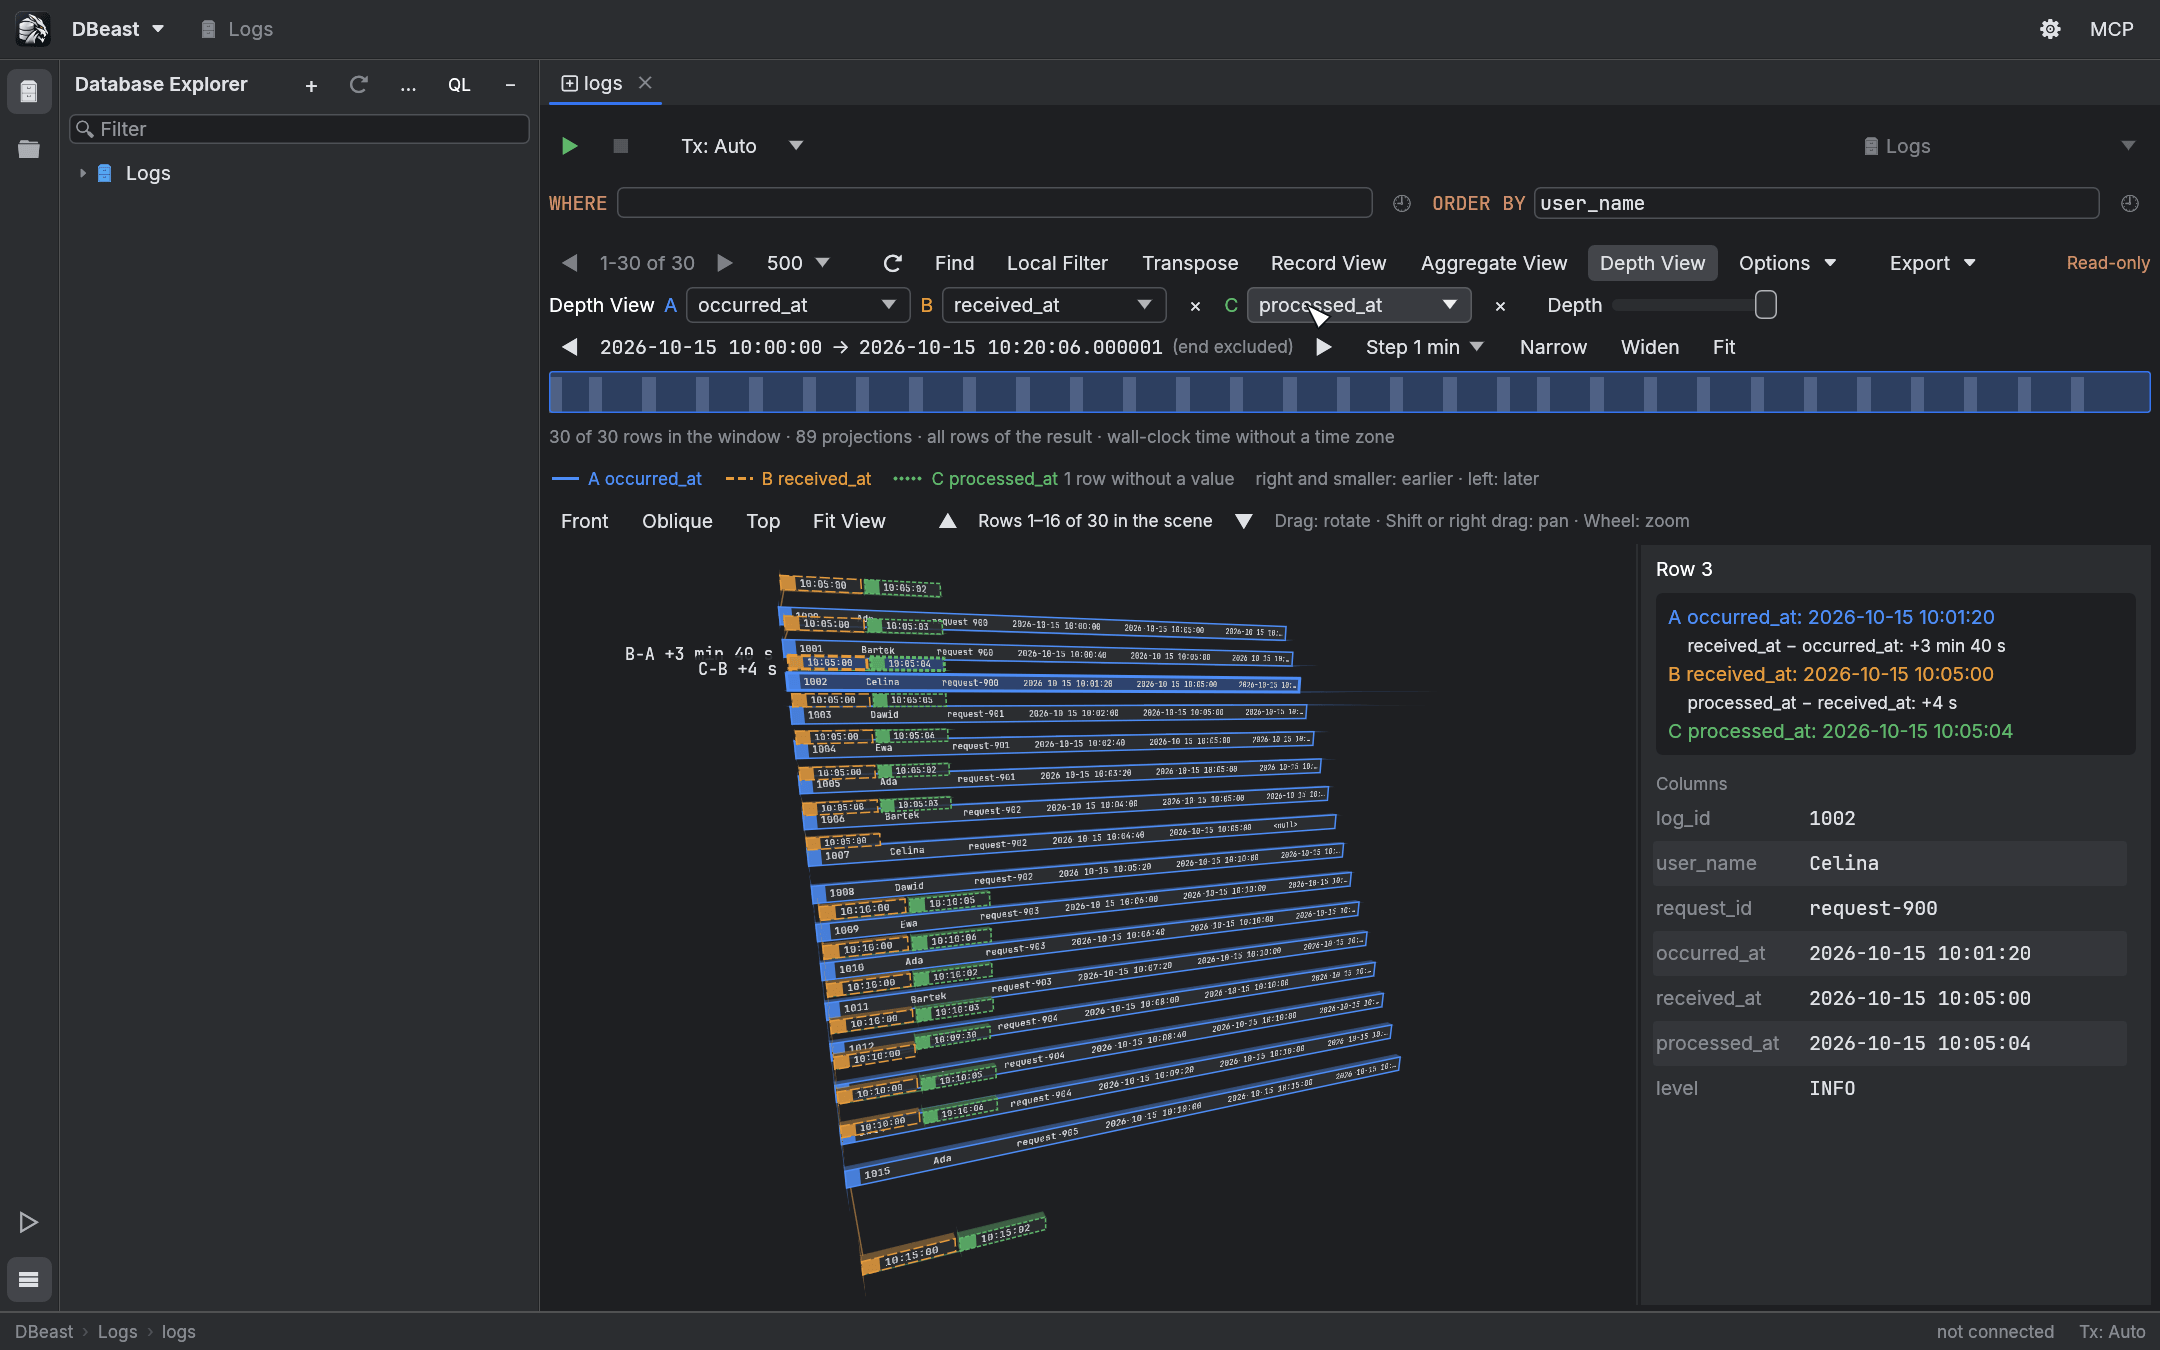Viewport: 2160px width, 1350px height.
Task: Expand the Logs tree node
Action: (x=83, y=173)
